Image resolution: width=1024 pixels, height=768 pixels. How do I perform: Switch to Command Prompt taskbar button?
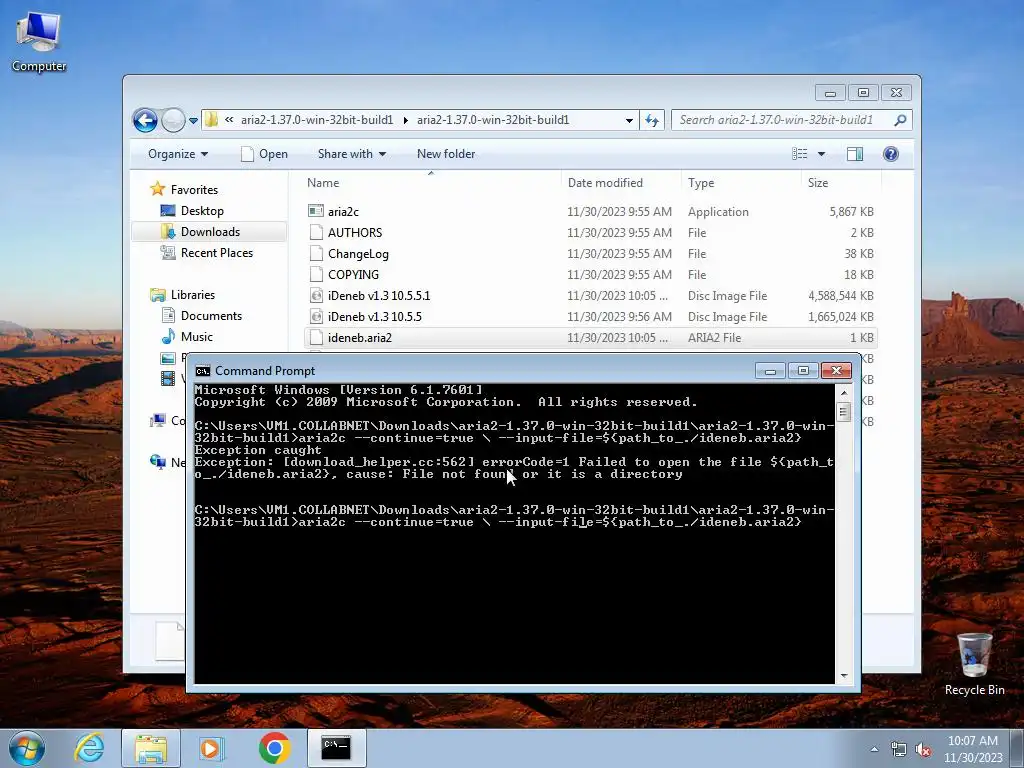(x=336, y=748)
